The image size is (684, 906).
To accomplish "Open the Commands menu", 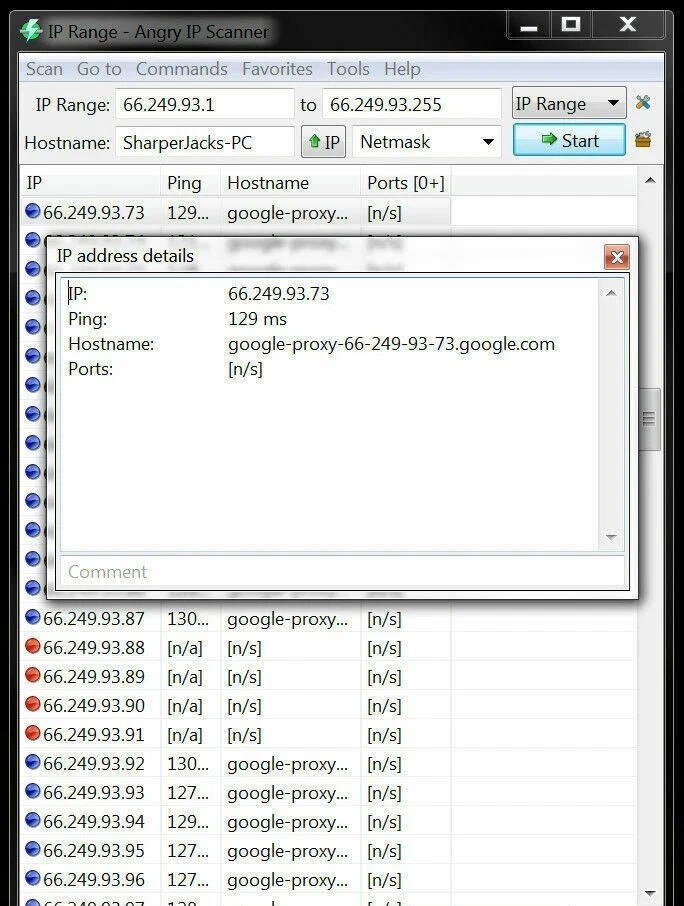I will pos(181,69).
